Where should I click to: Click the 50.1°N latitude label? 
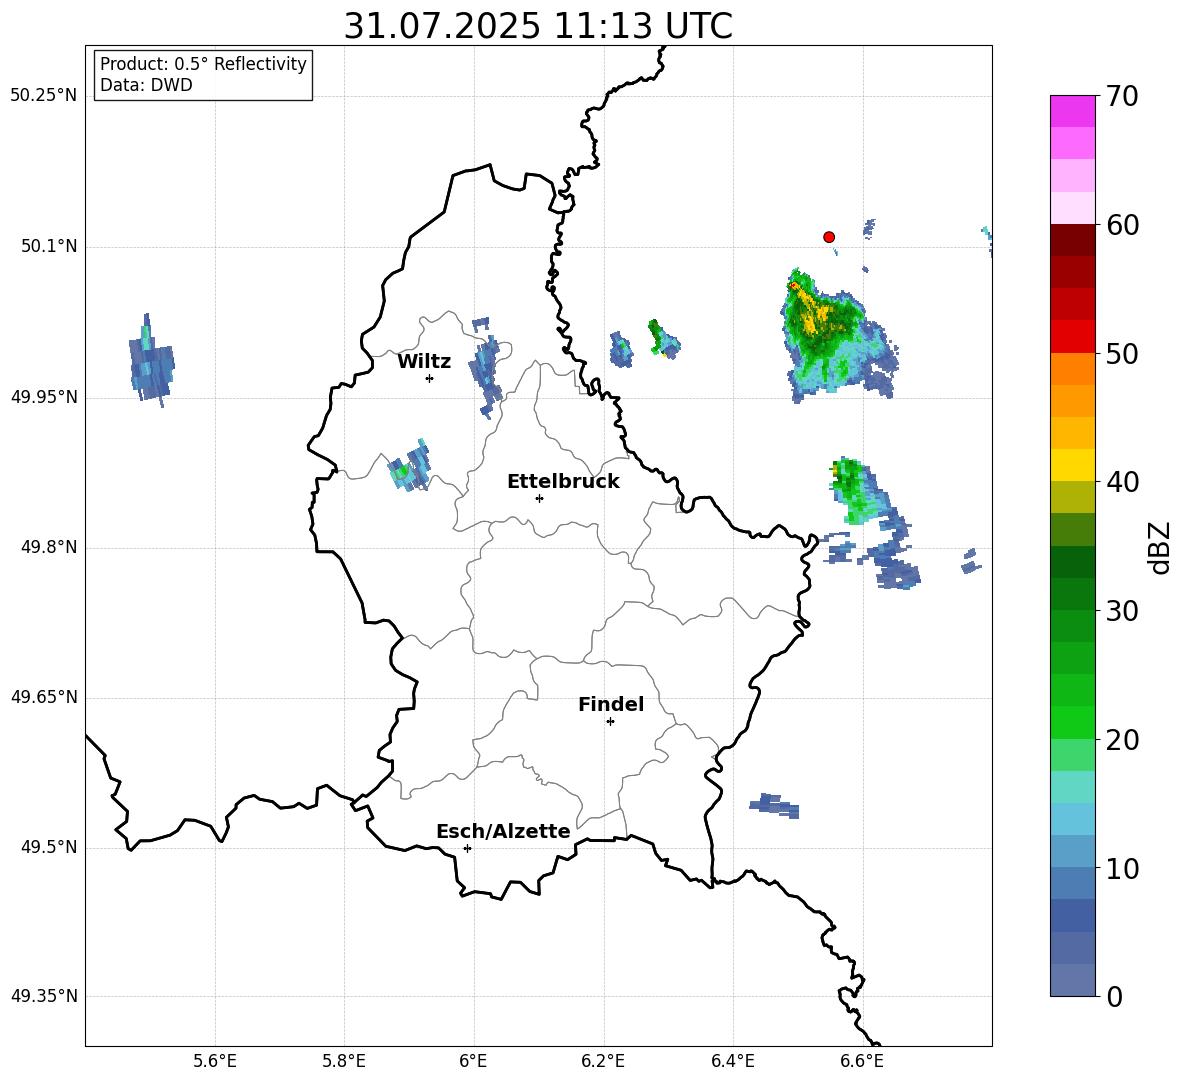(x=49, y=247)
